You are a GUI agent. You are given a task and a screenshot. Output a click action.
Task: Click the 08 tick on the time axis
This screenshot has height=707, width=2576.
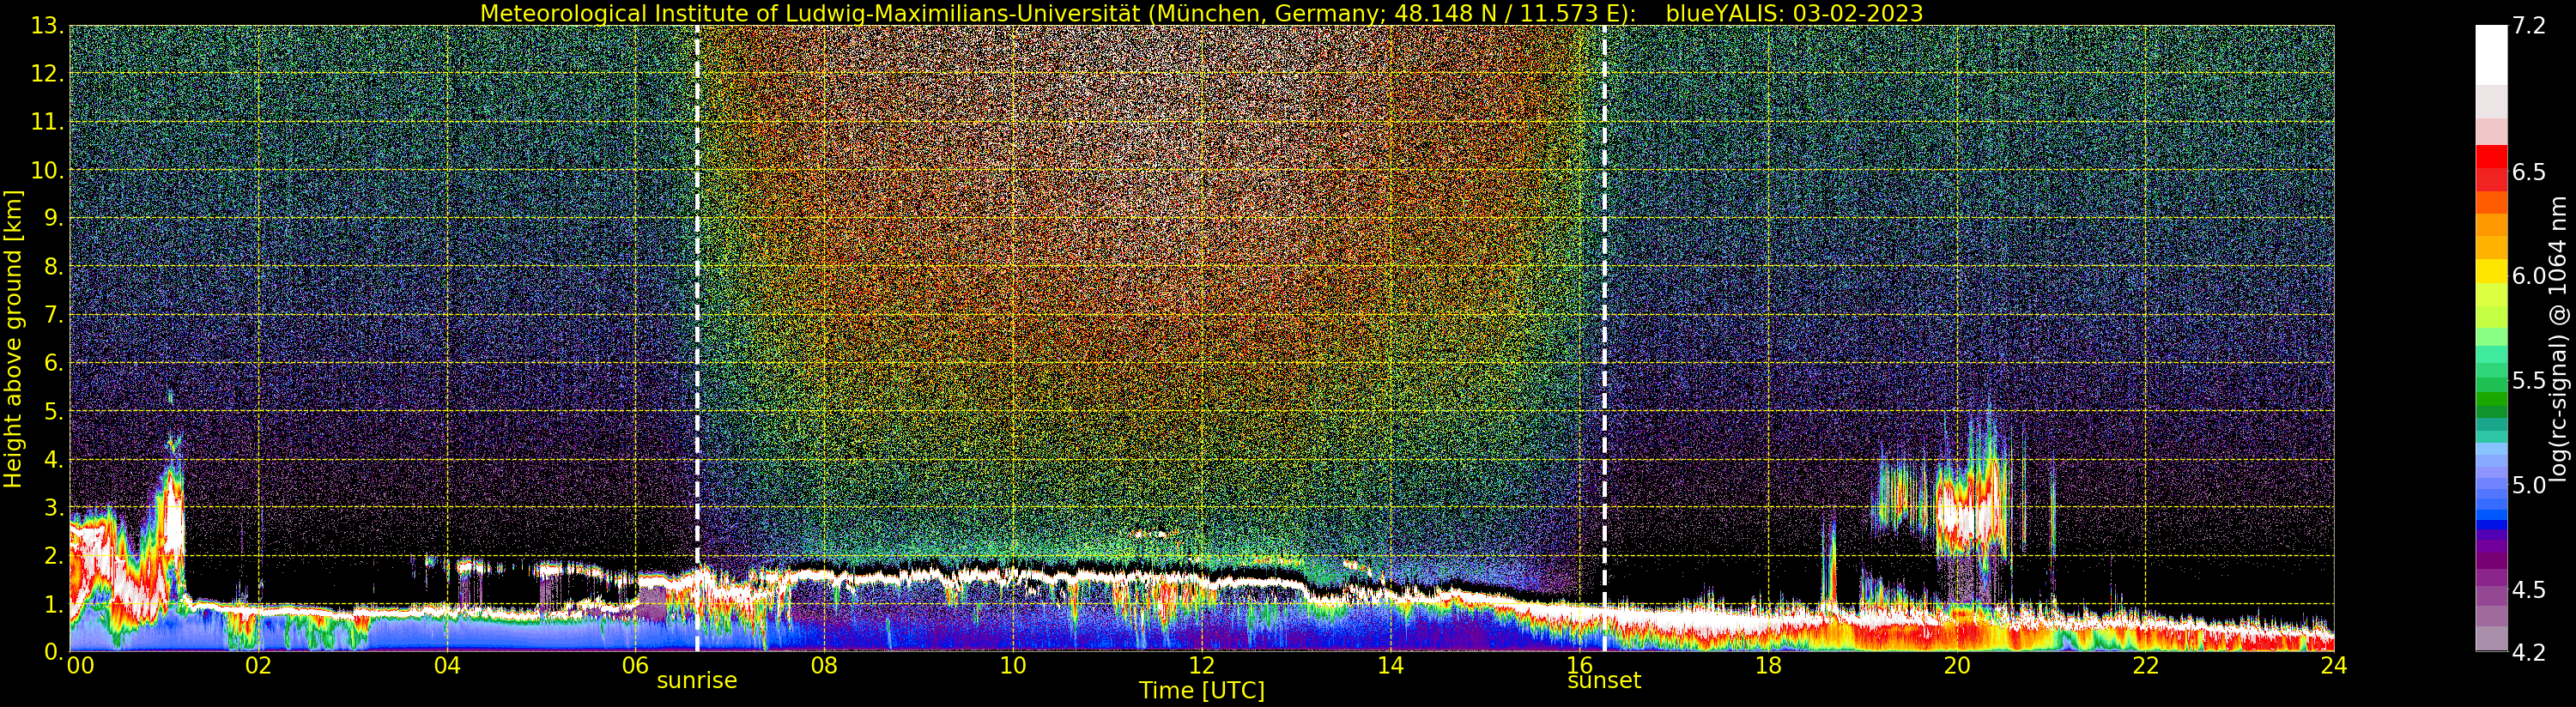[824, 665]
